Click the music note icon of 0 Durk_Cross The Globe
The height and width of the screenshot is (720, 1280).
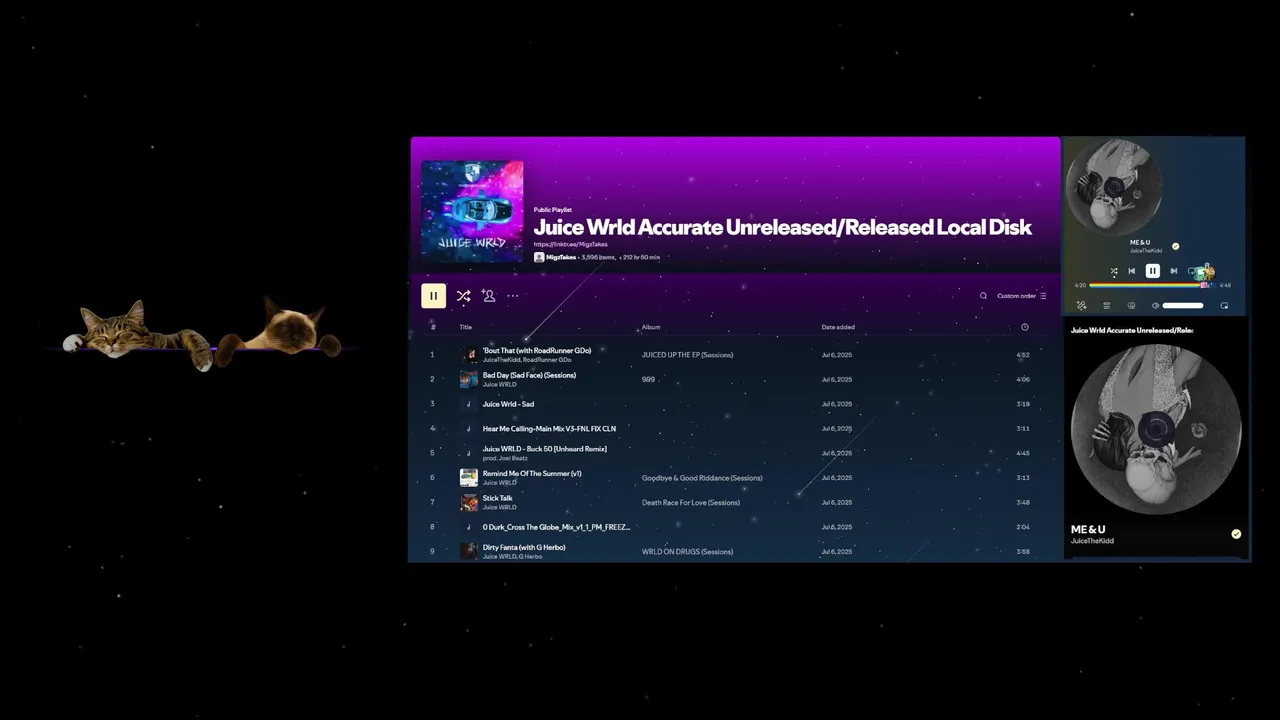(x=468, y=527)
